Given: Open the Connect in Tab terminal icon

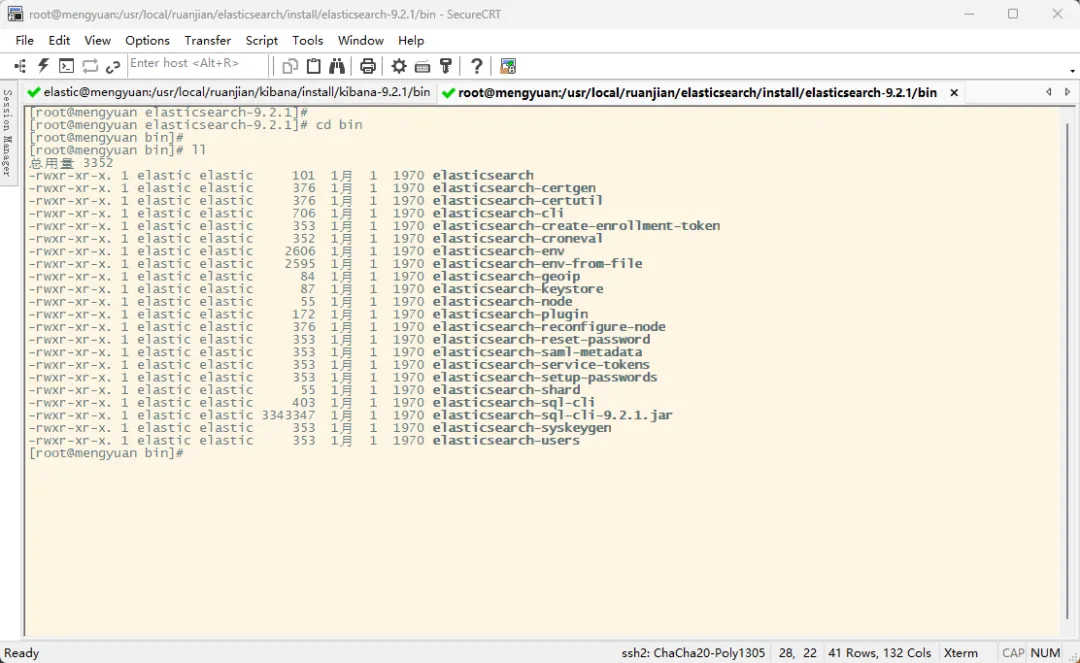Looking at the screenshot, I should (x=66, y=66).
